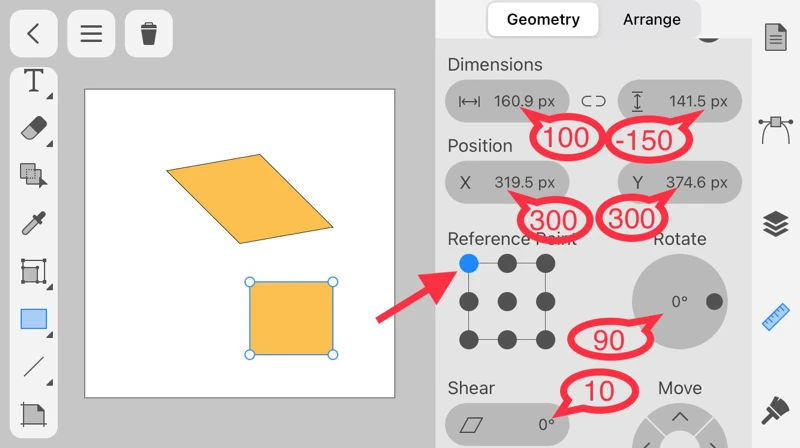
Task: Click the width dimension field
Action: point(507,101)
